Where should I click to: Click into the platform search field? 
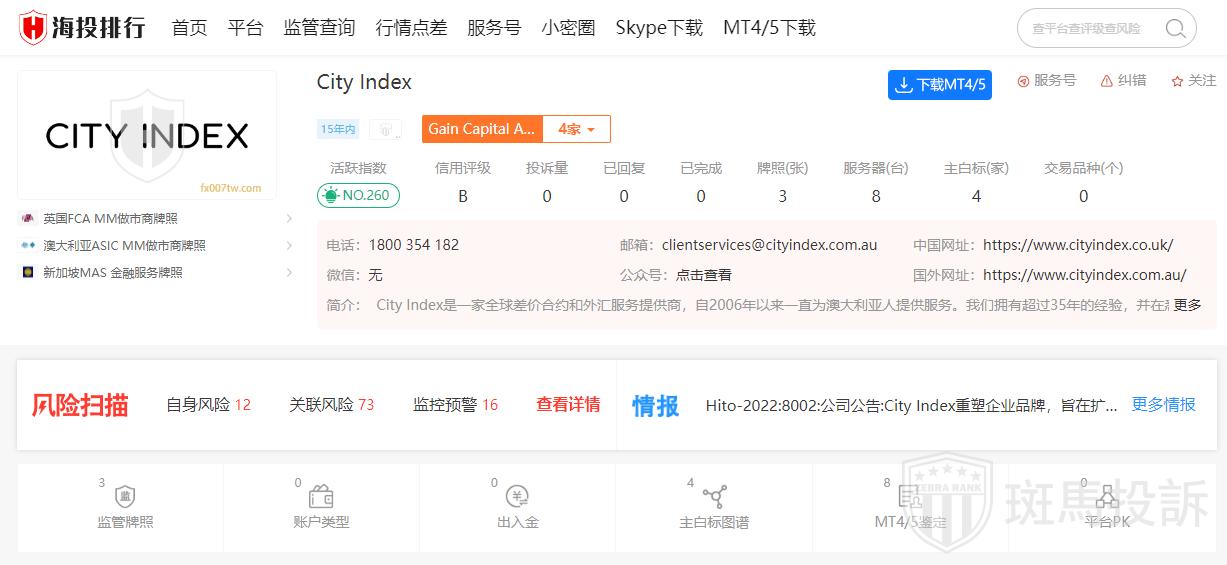[x=1090, y=29]
